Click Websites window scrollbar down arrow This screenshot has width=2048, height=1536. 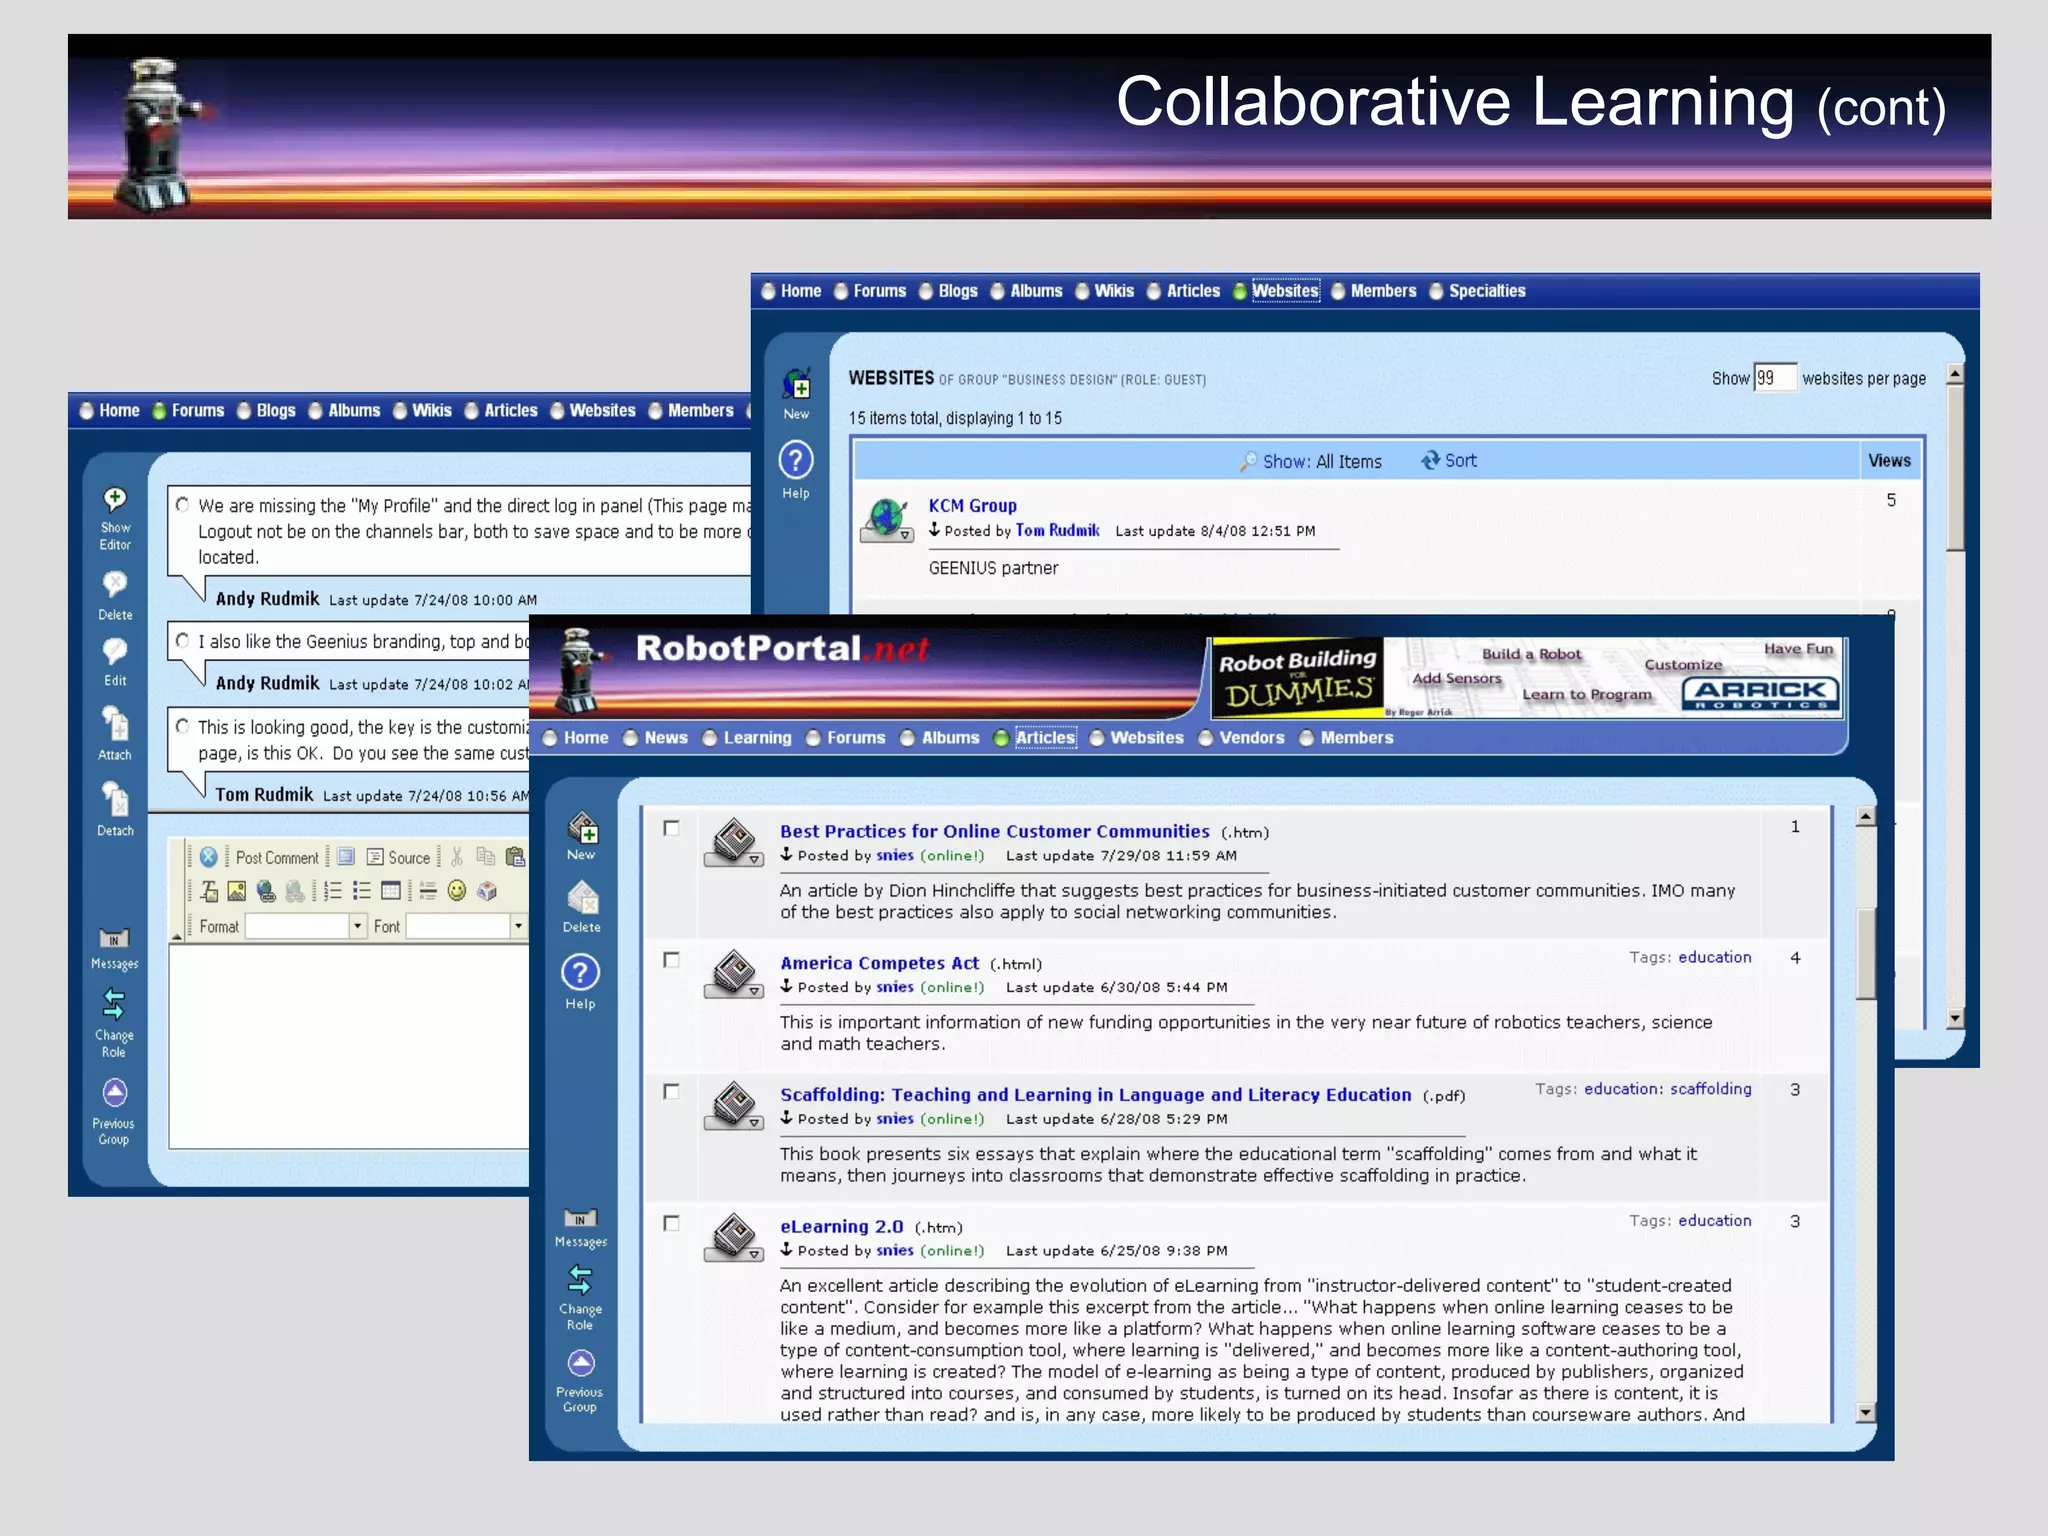[1954, 1019]
